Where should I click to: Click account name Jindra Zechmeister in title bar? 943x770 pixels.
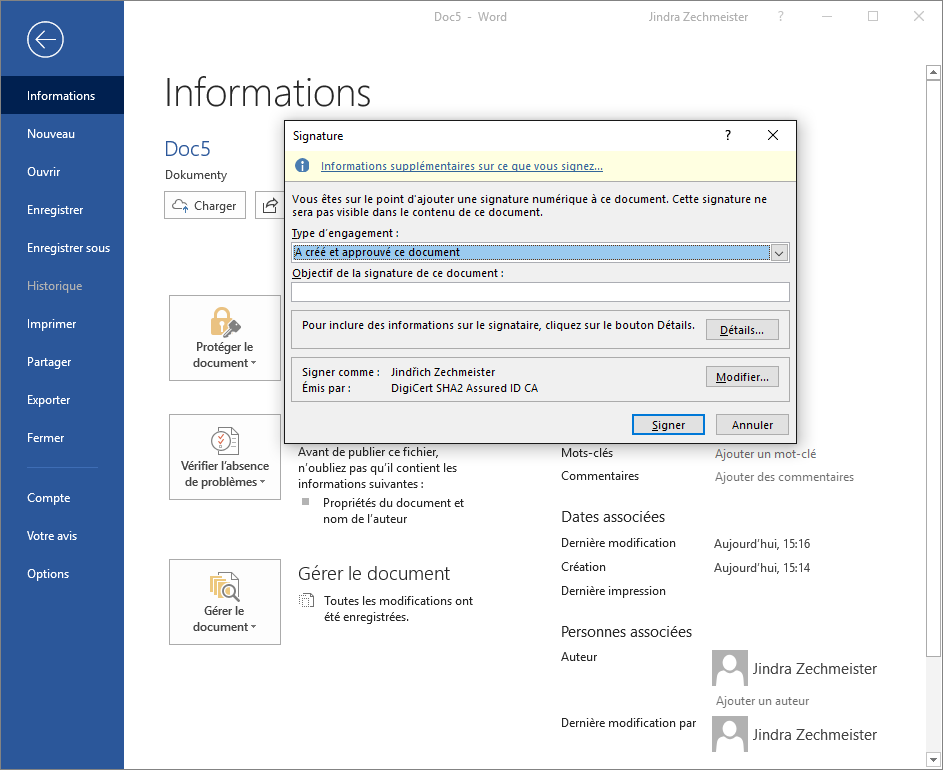(x=698, y=17)
